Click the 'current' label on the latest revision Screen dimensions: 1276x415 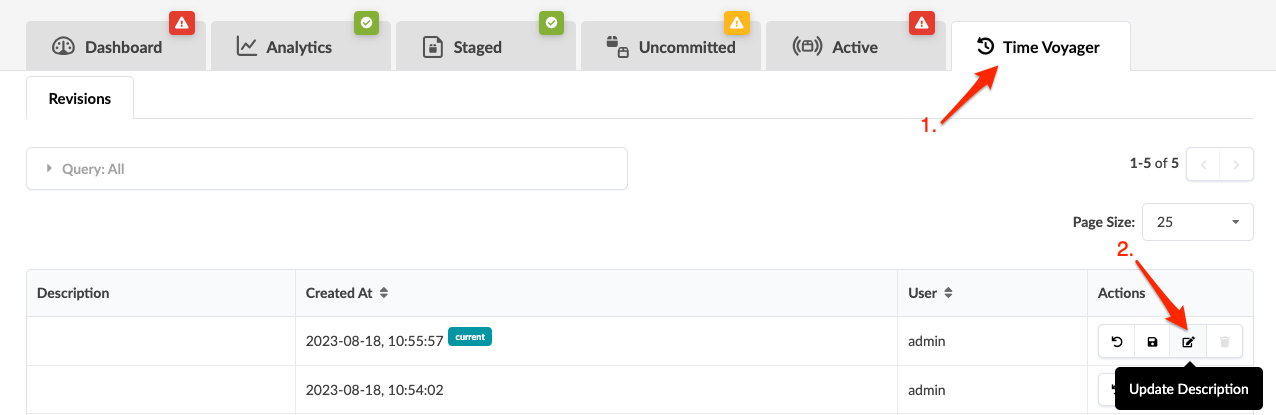pyautogui.click(x=470, y=337)
